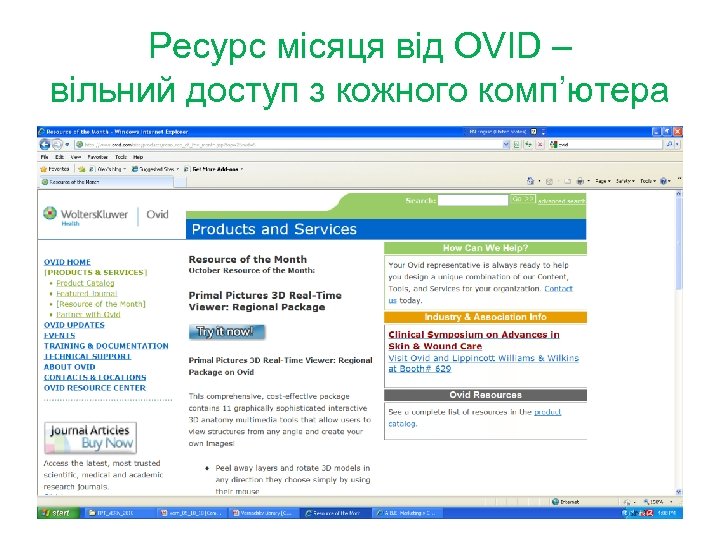Click the Wolters Kluwer Health logo
Viewport: 720px width, 540px height.
coord(86,216)
